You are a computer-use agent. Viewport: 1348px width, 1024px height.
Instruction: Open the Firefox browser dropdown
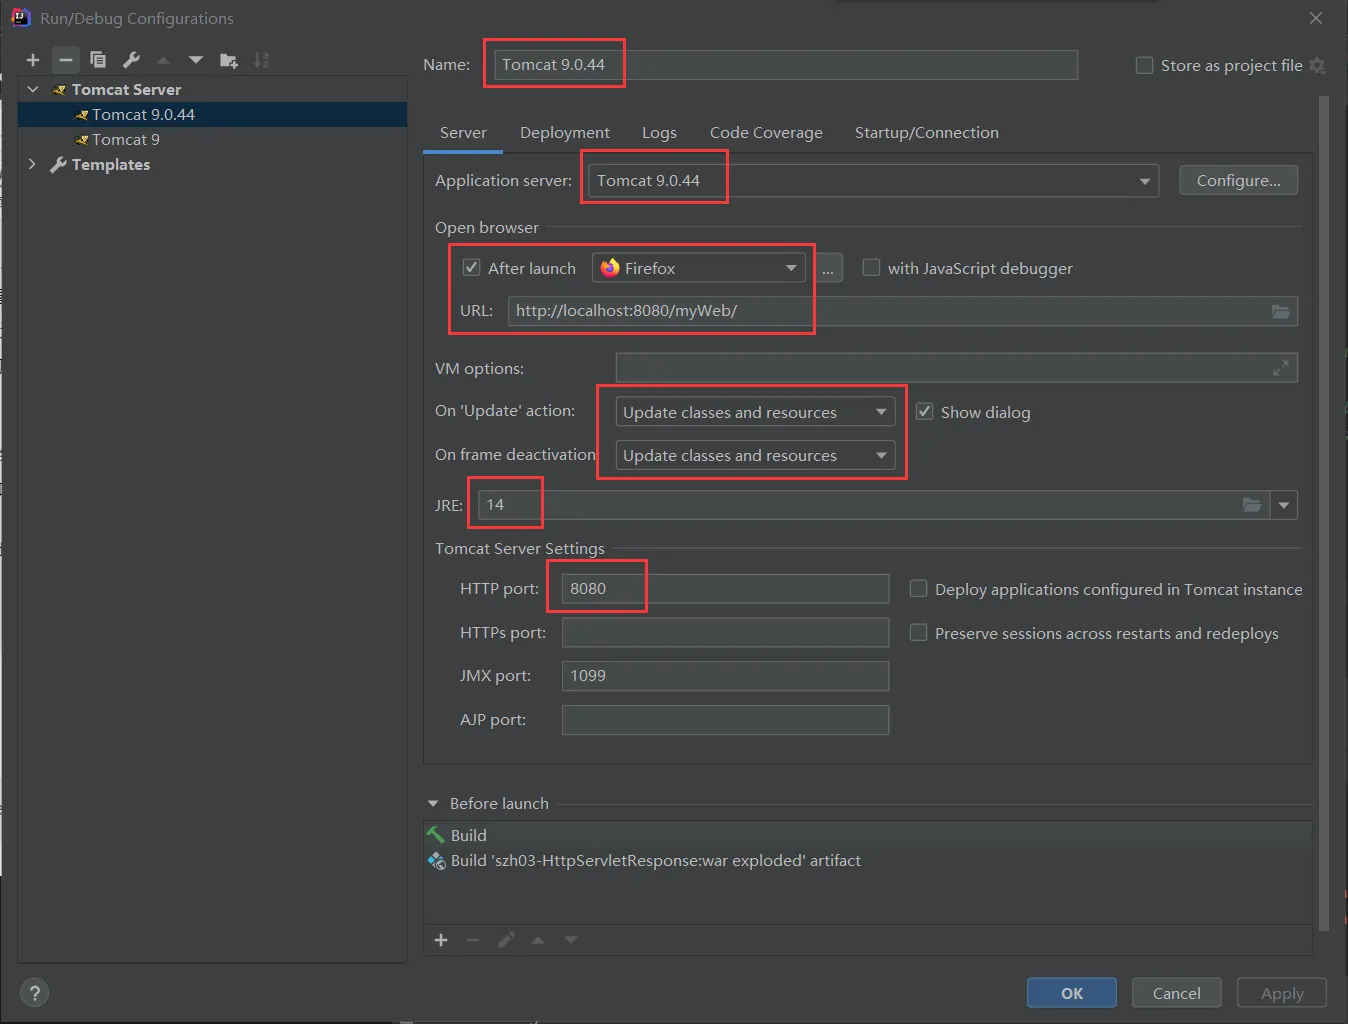tap(699, 268)
